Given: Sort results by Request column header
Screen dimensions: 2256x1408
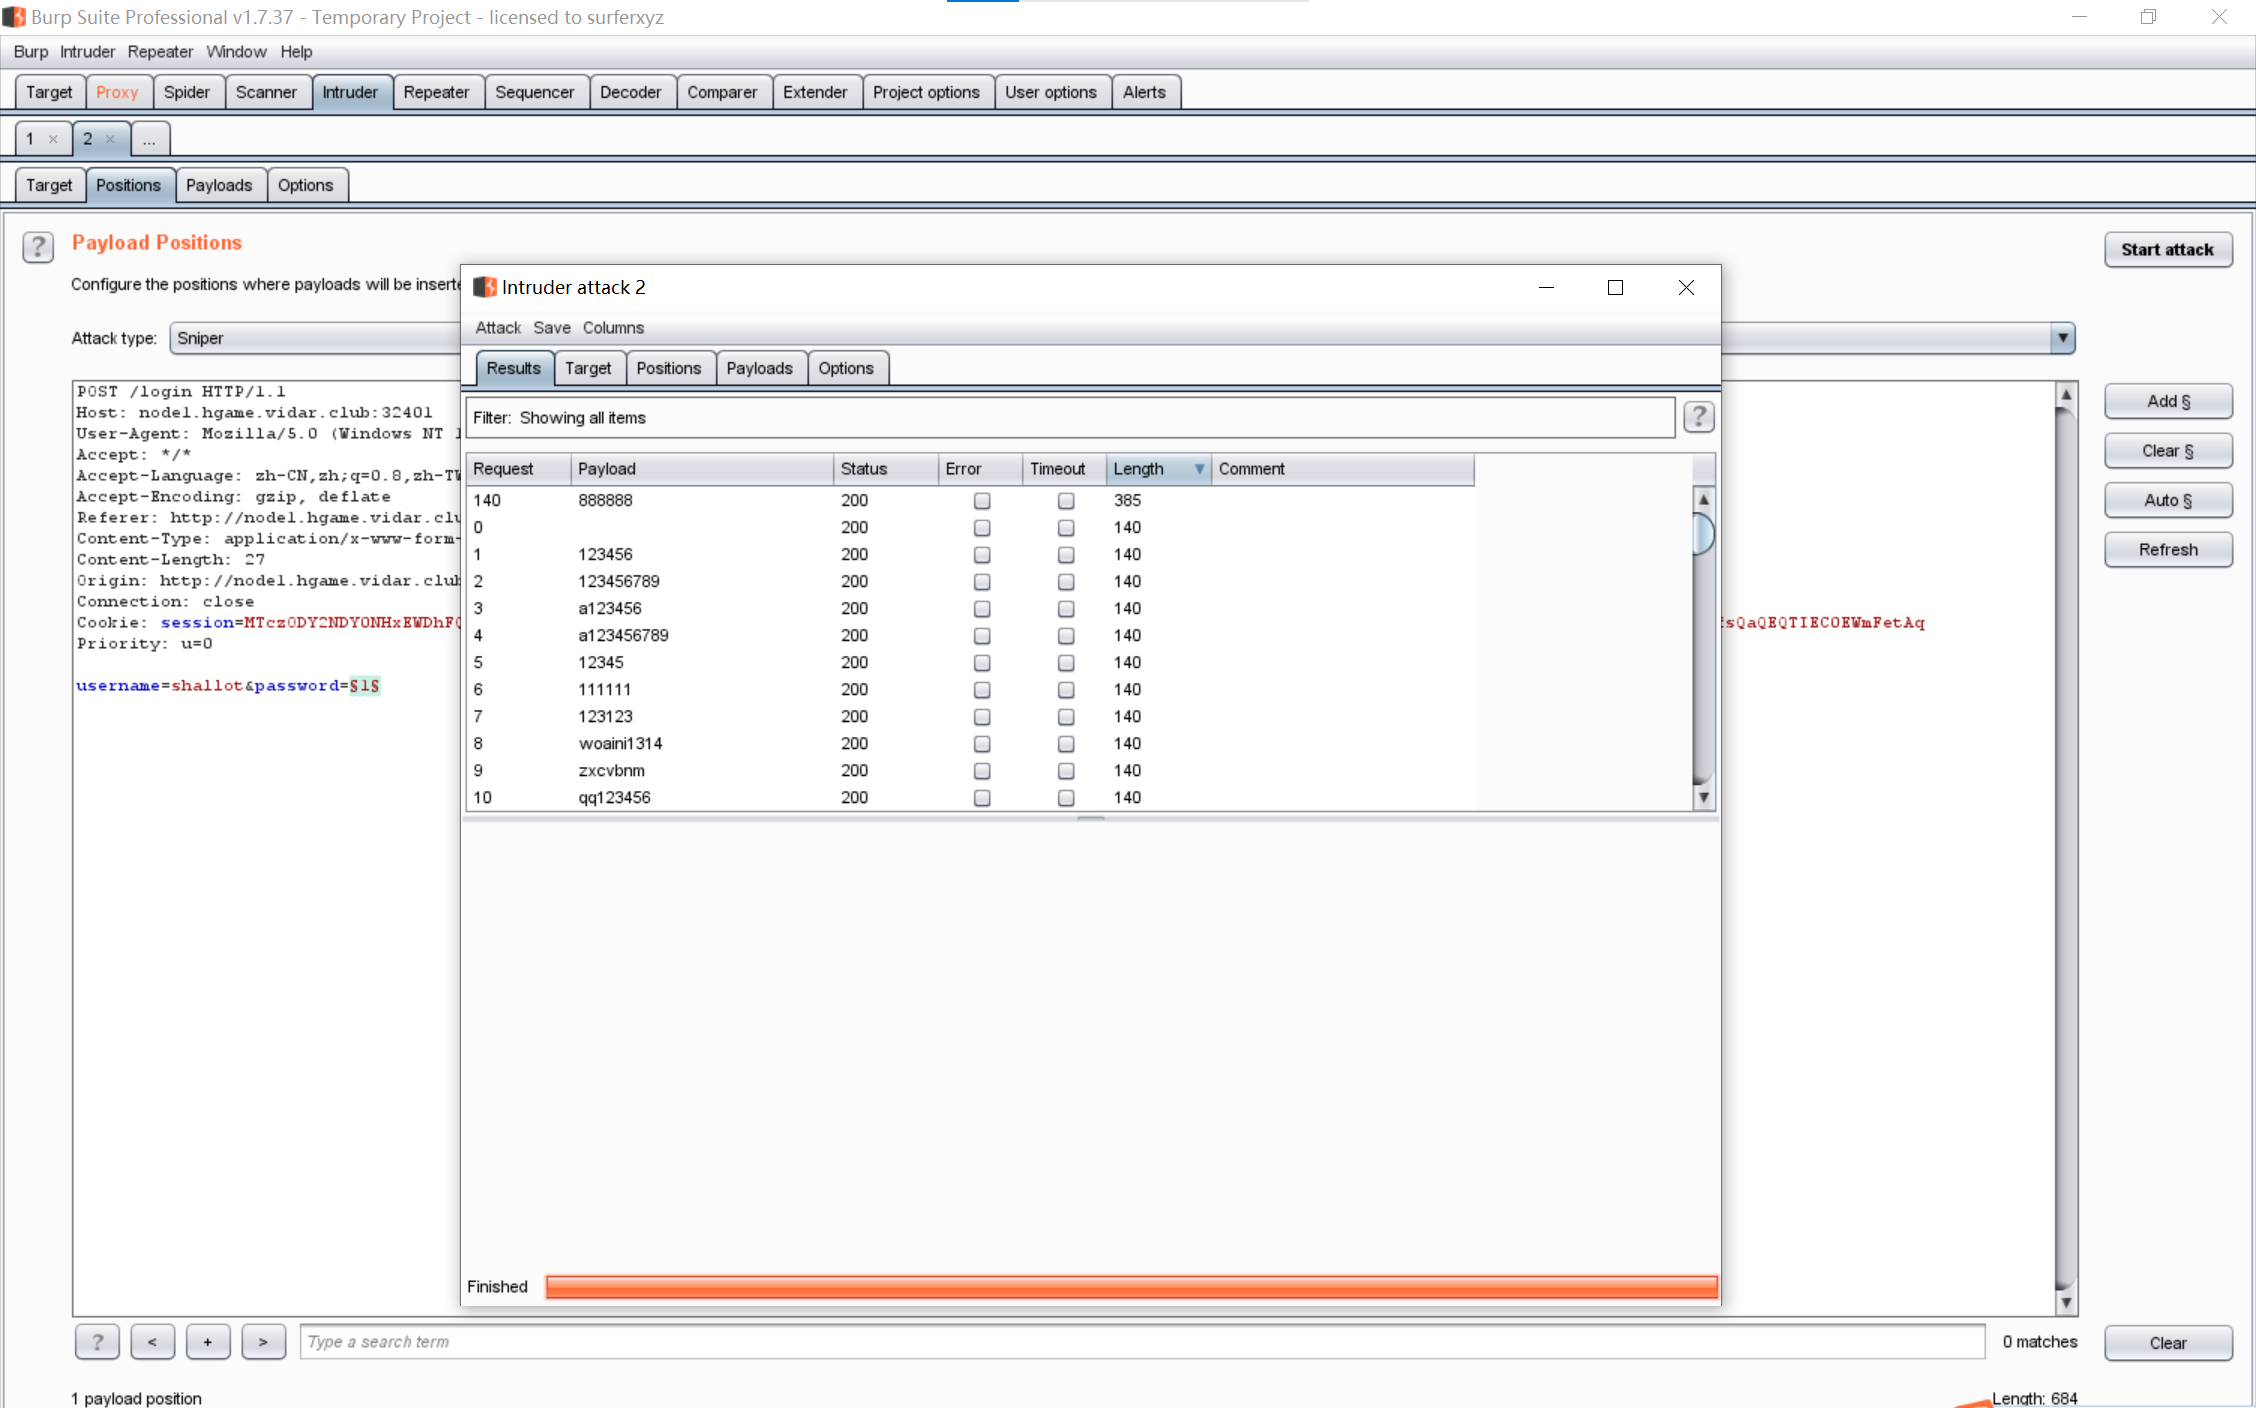Looking at the screenshot, I should pos(518,469).
